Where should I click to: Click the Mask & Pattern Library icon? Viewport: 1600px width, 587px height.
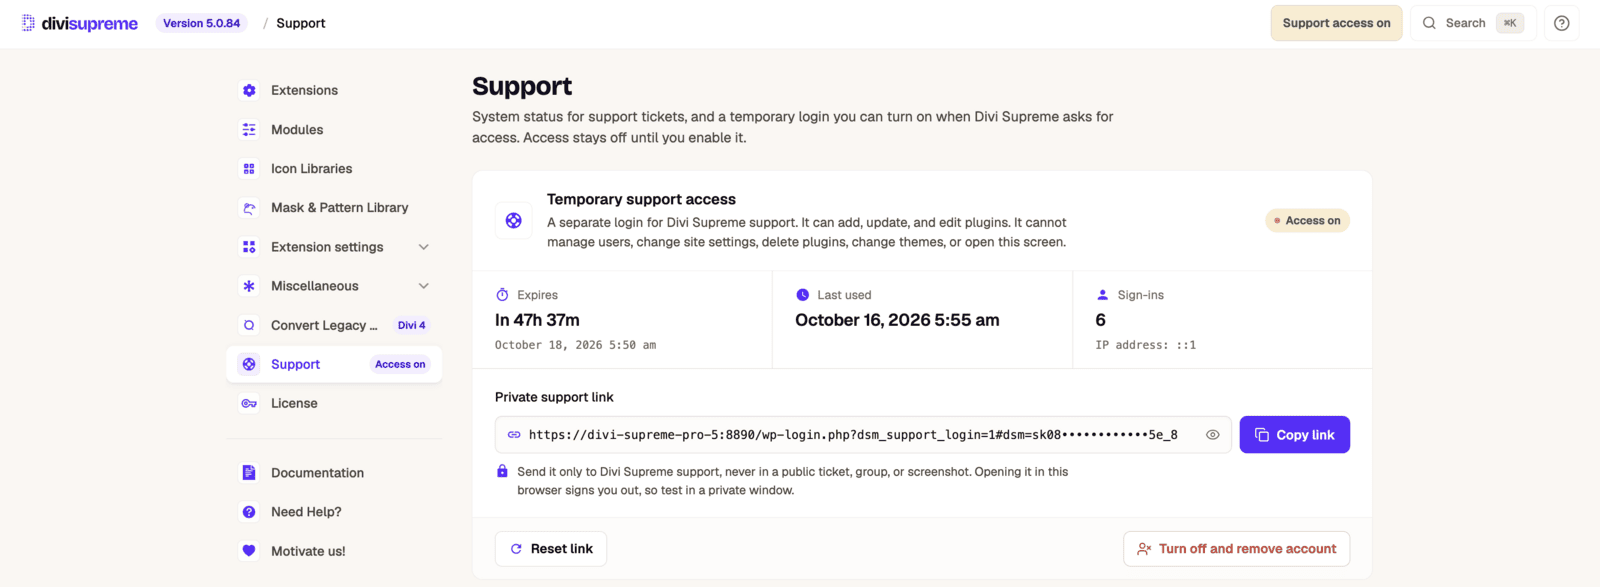249,208
